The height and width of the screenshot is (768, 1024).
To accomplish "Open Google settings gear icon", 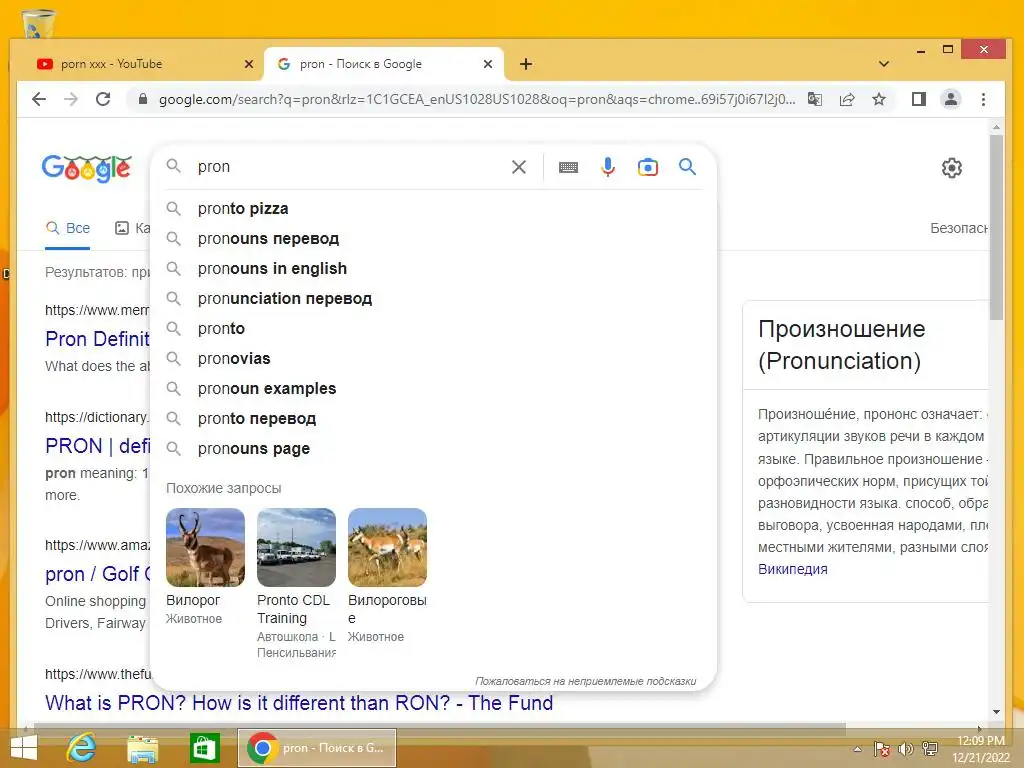I will point(952,168).
